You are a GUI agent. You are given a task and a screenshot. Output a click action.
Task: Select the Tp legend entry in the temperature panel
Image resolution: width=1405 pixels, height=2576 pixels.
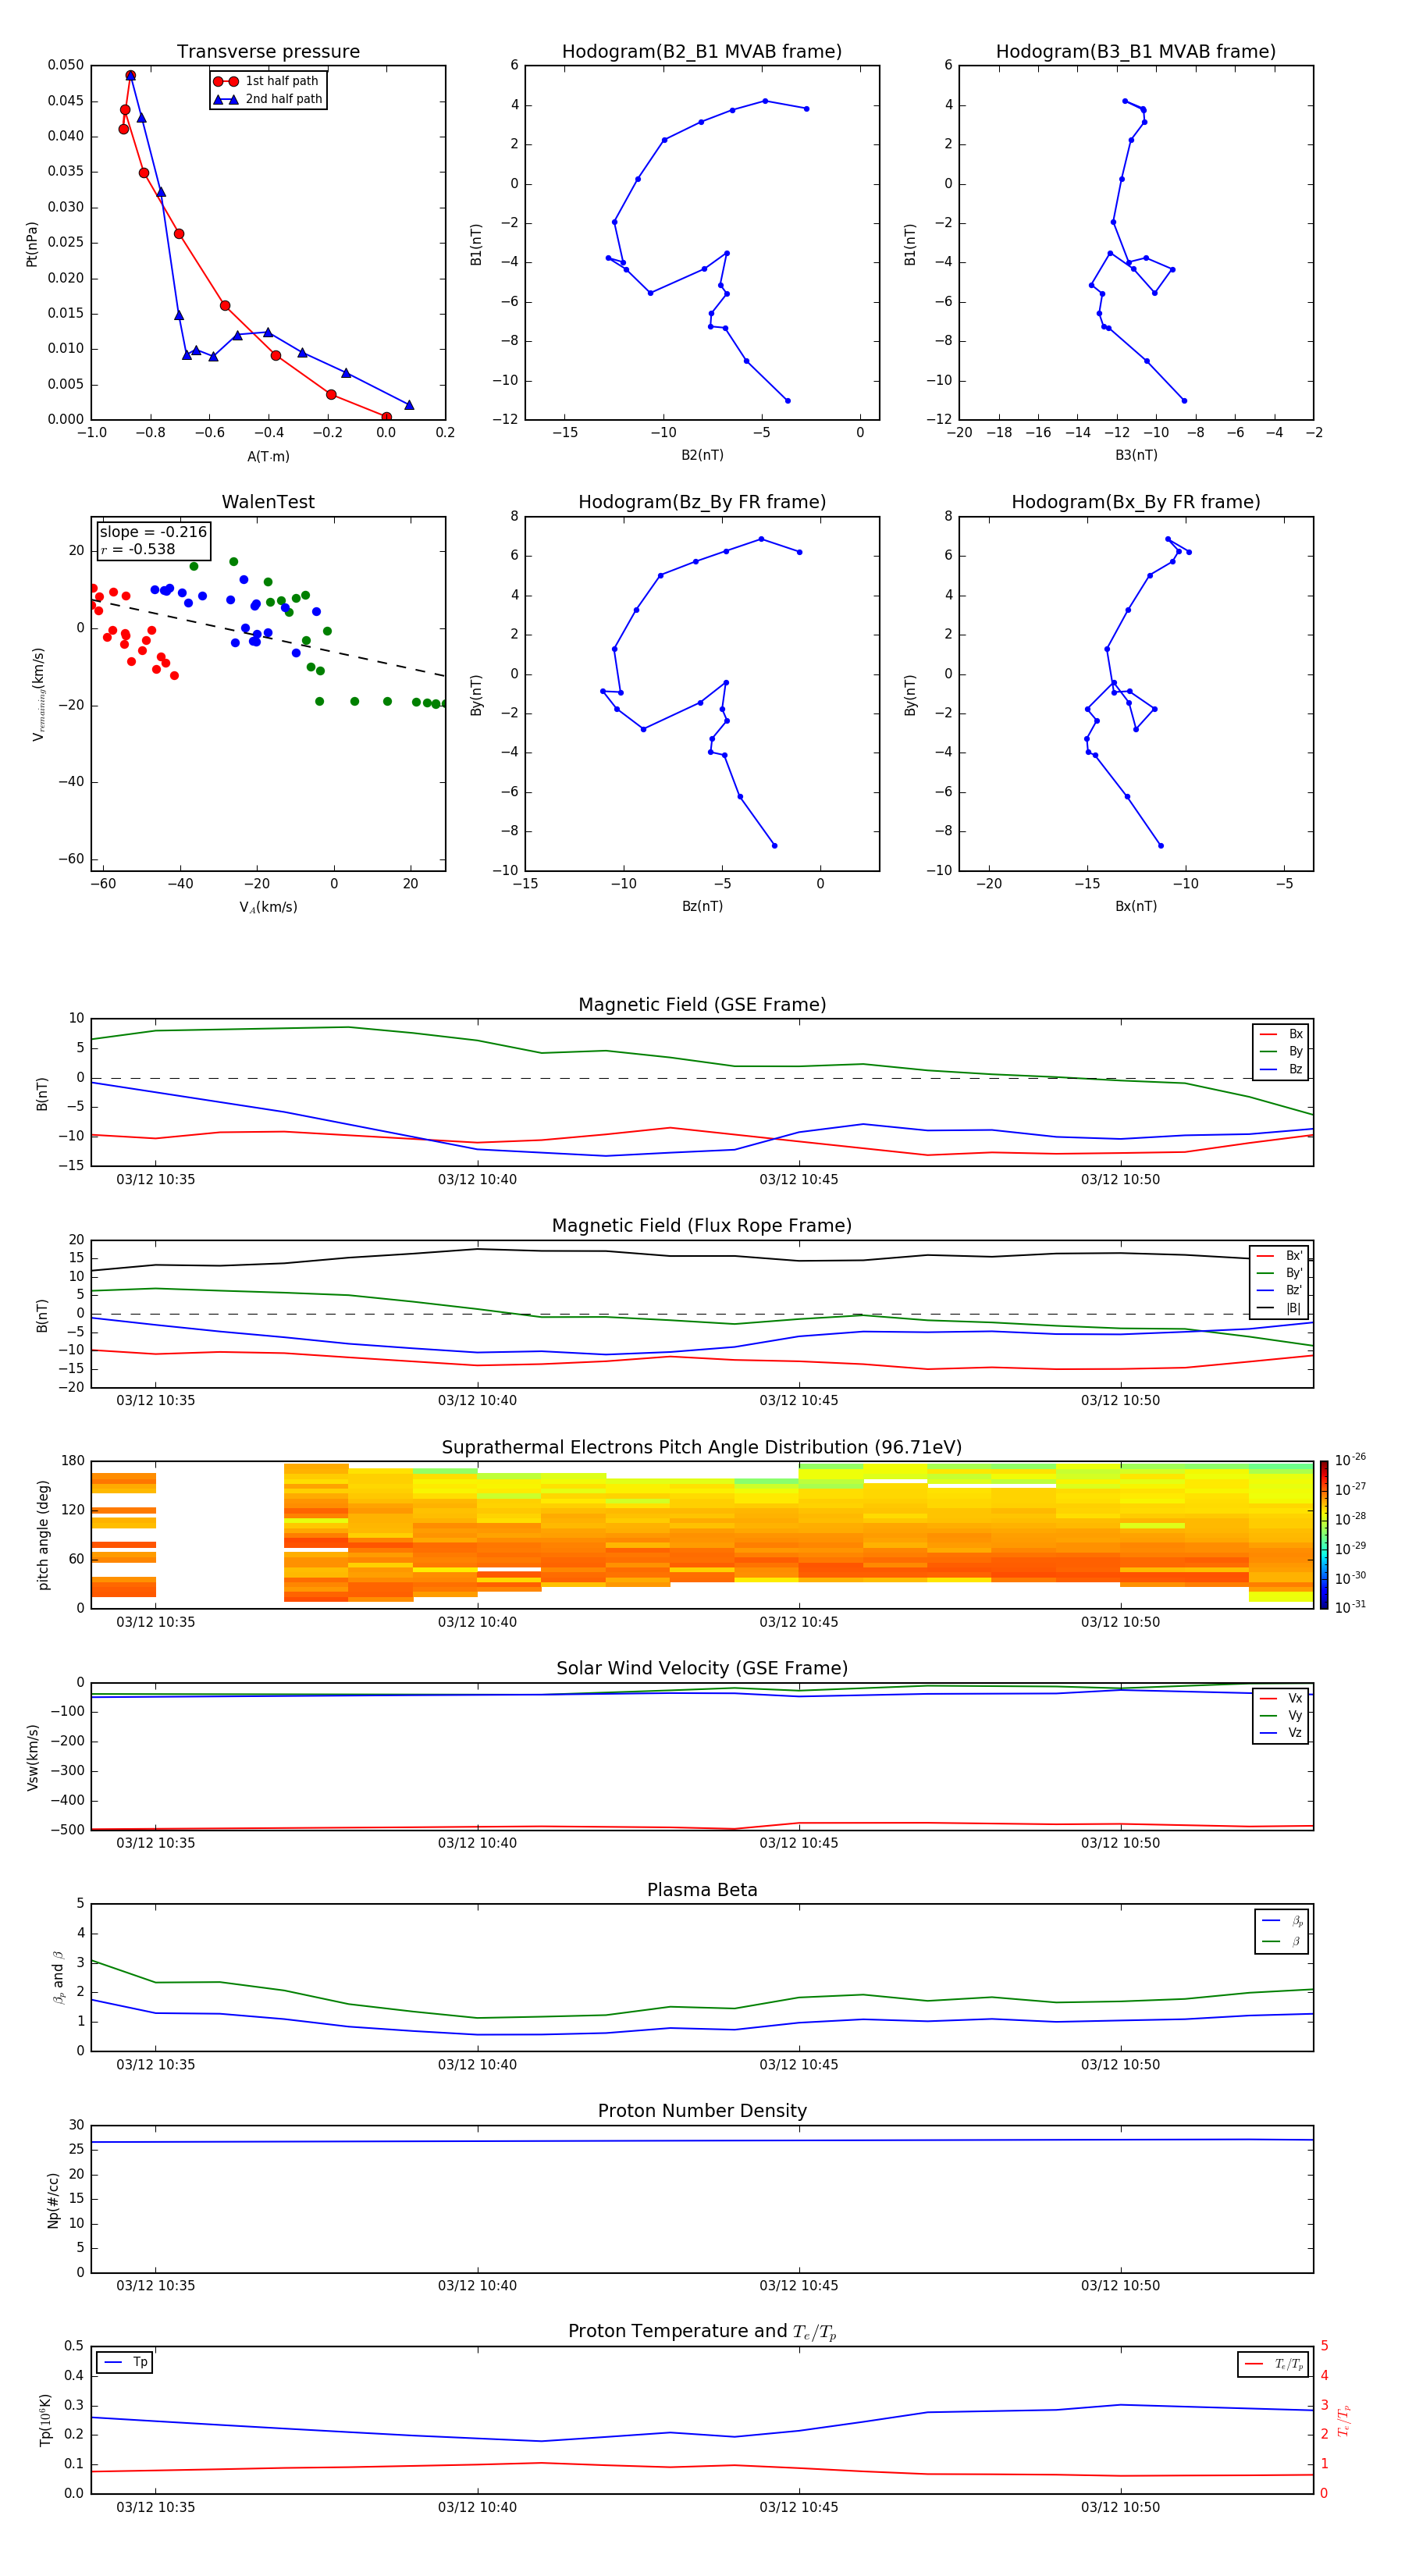point(125,2363)
